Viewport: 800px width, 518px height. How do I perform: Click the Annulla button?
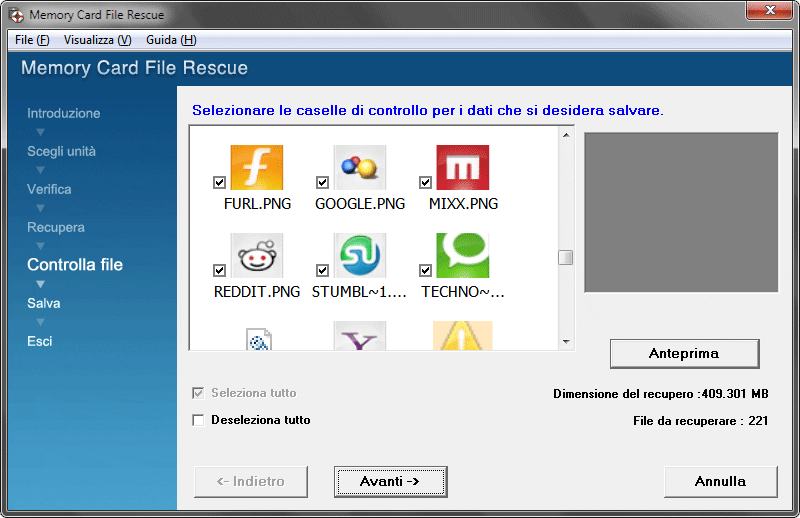[720, 481]
